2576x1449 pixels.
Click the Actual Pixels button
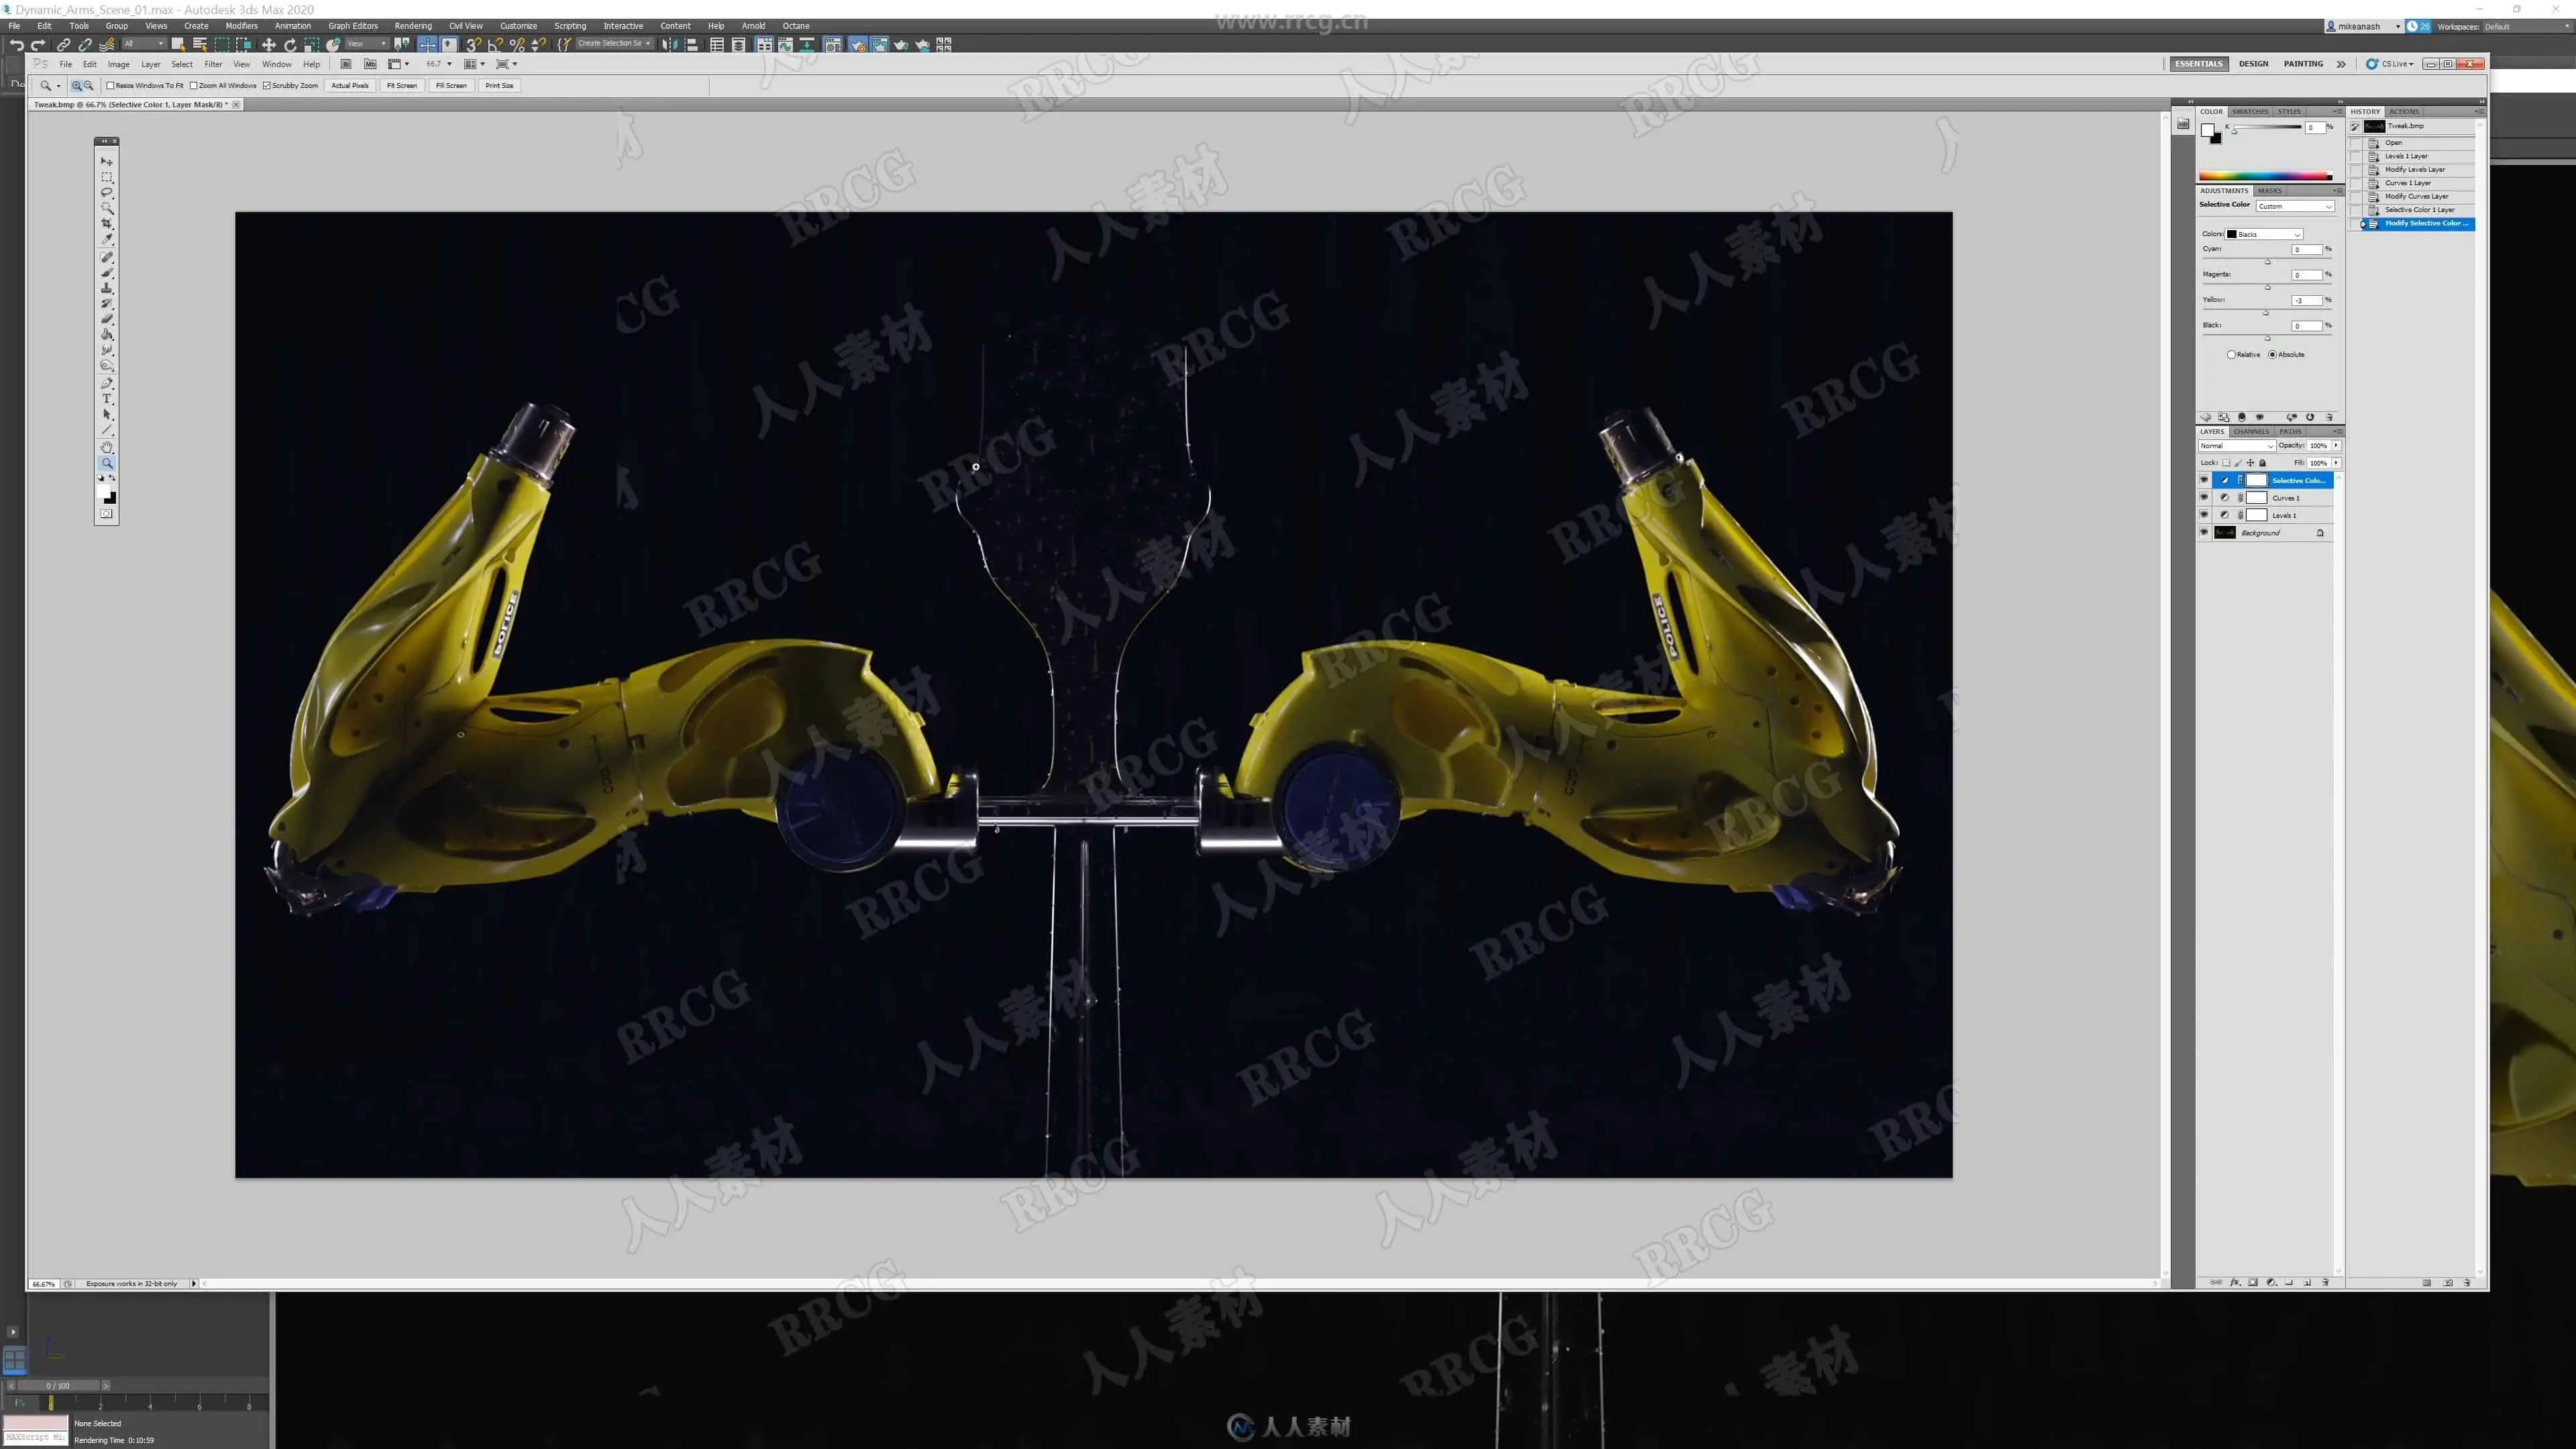(350, 85)
